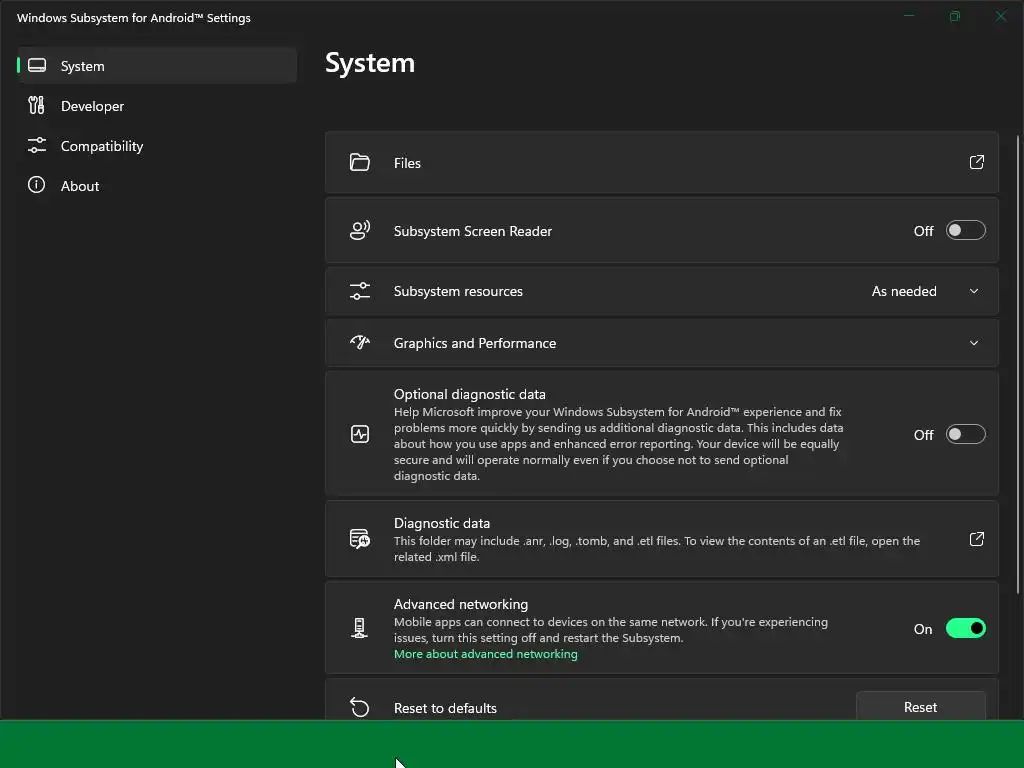Click the Advanced networking device icon

point(359,628)
